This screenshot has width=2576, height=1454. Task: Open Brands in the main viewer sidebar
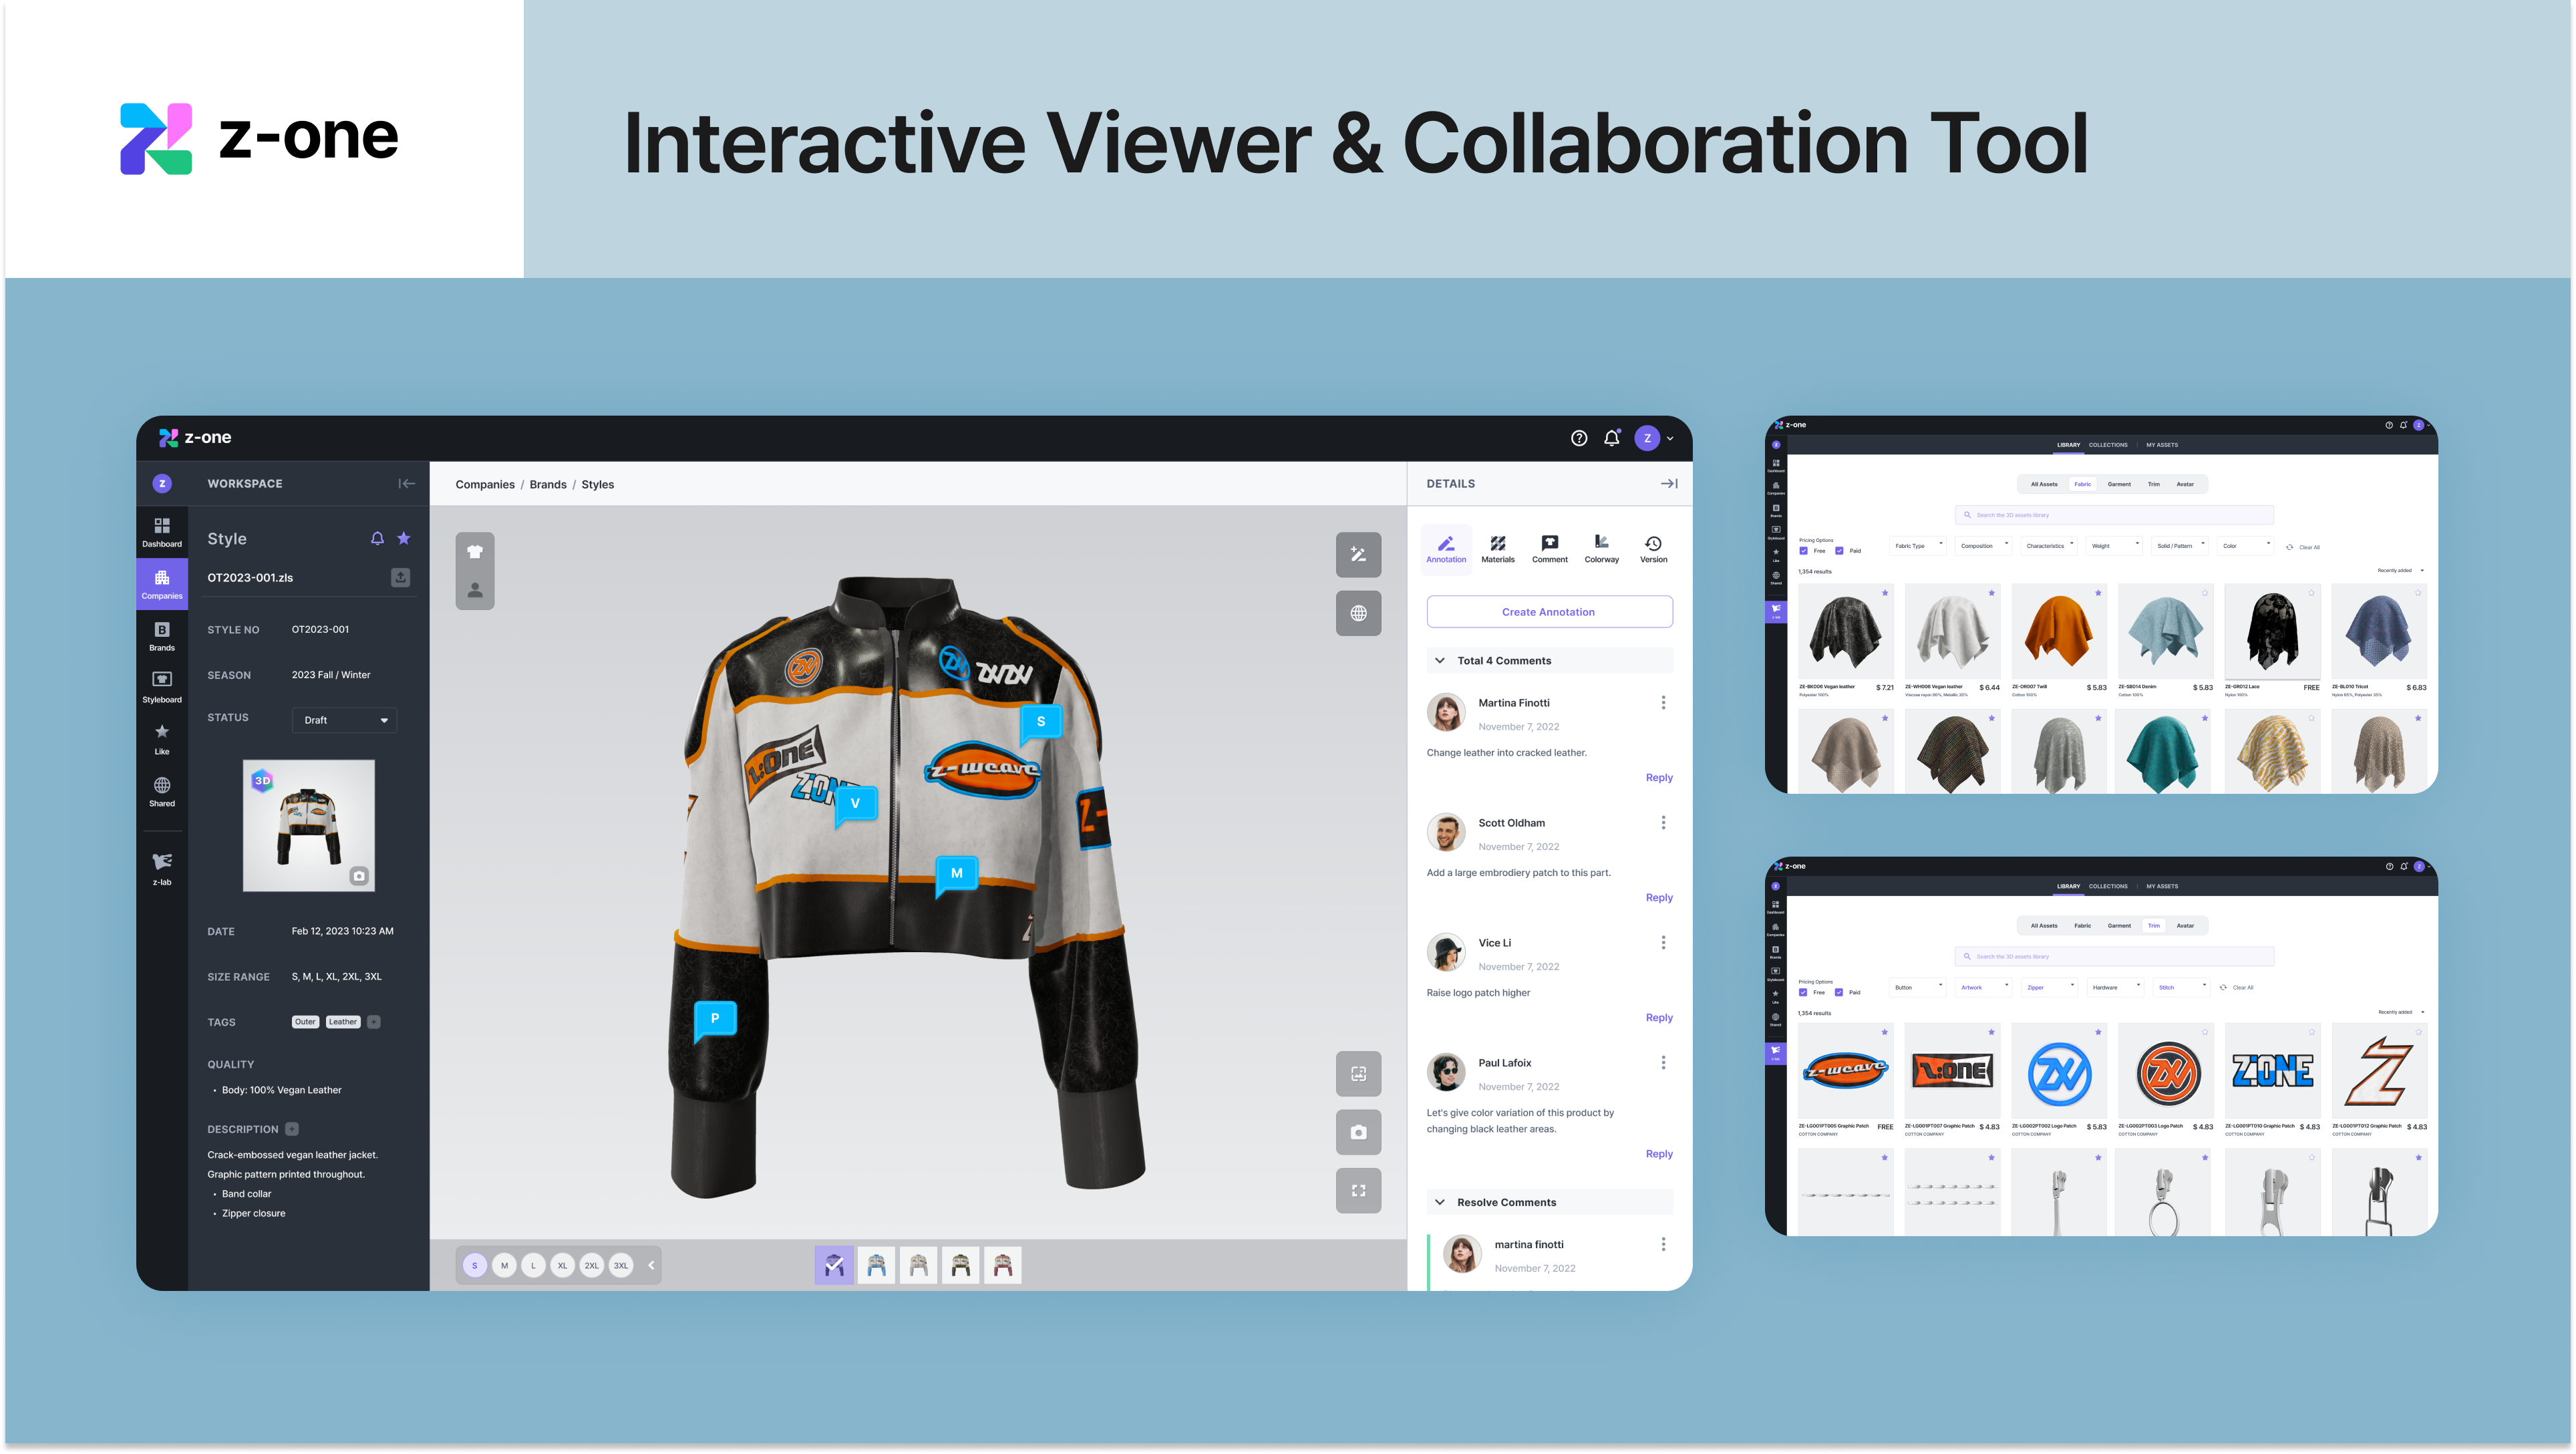pyautogui.click(x=161, y=636)
